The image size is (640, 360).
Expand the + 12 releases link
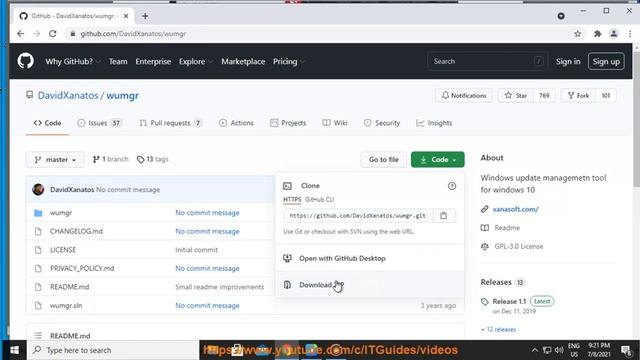pos(498,329)
